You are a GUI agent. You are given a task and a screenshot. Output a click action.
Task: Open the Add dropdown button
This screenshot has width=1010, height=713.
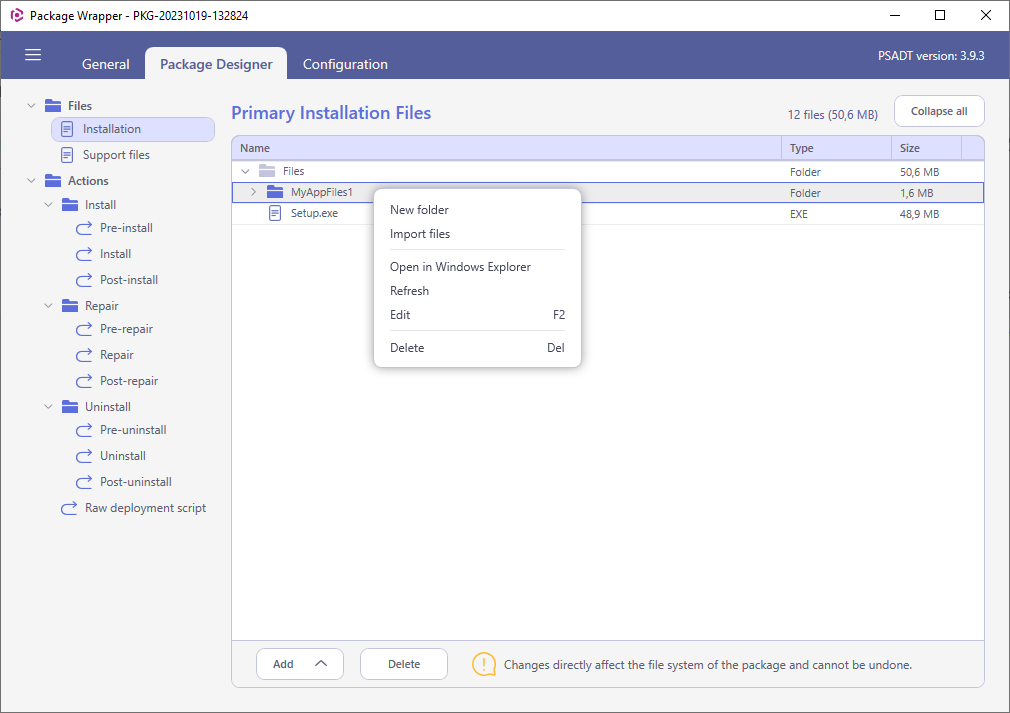click(x=300, y=664)
